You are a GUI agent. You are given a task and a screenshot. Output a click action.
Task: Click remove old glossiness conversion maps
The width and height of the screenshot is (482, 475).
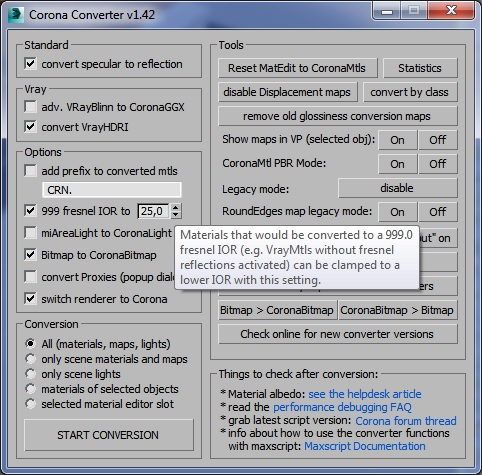[x=338, y=116]
